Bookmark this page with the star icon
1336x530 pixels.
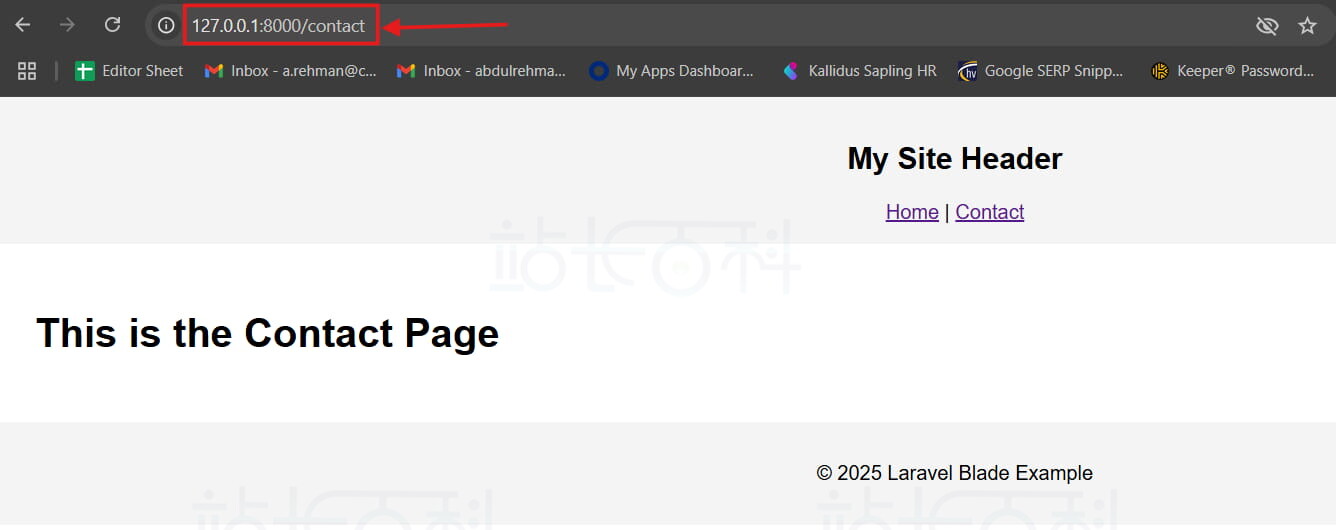[x=1307, y=26]
